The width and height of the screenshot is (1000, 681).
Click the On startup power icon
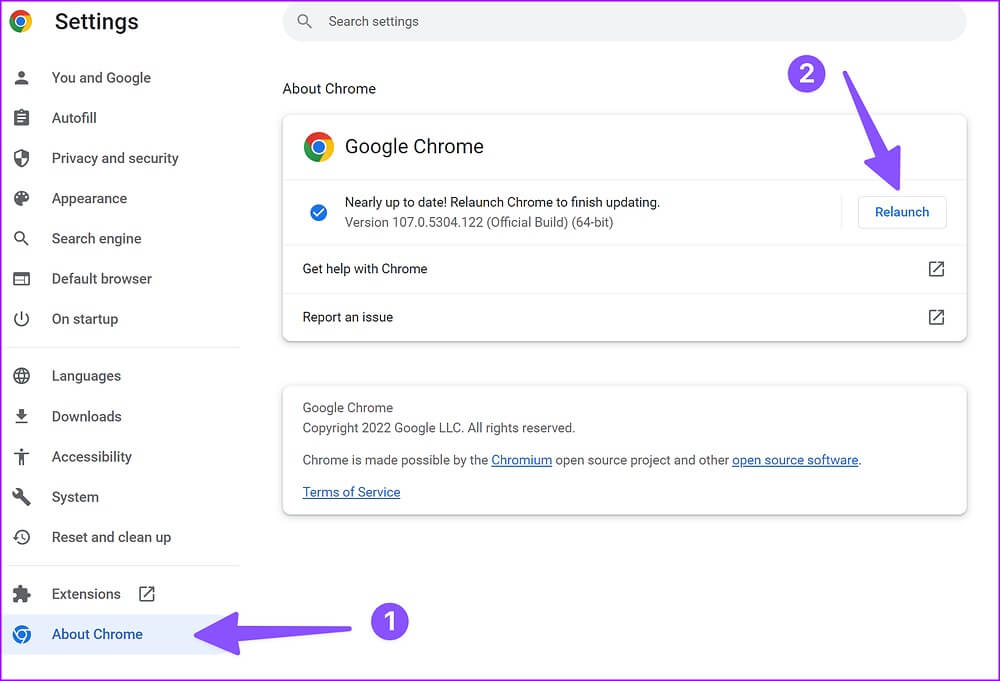[x=21, y=319]
